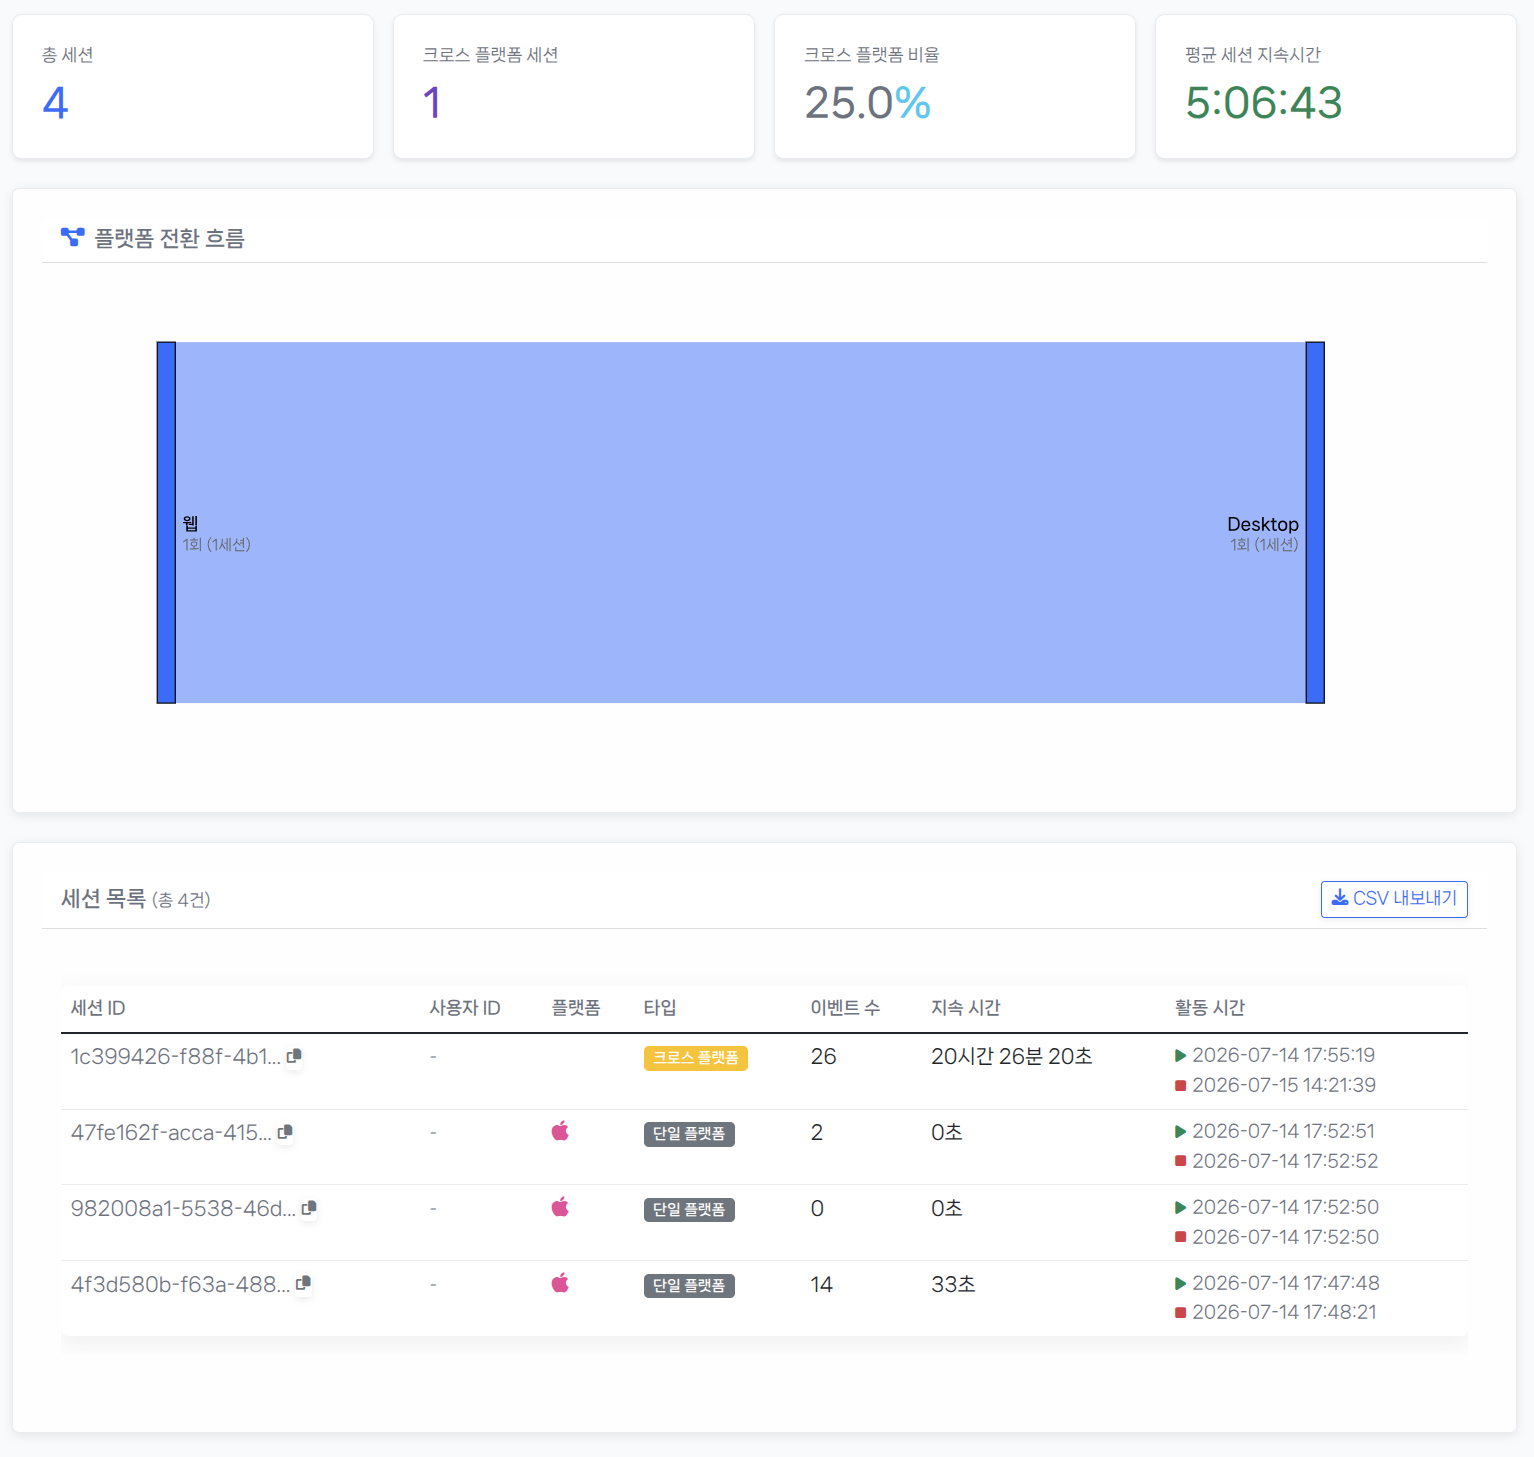The image size is (1534, 1457).
Task: Click session ID text 4f3d580b-f63a-488...
Action: click(180, 1284)
